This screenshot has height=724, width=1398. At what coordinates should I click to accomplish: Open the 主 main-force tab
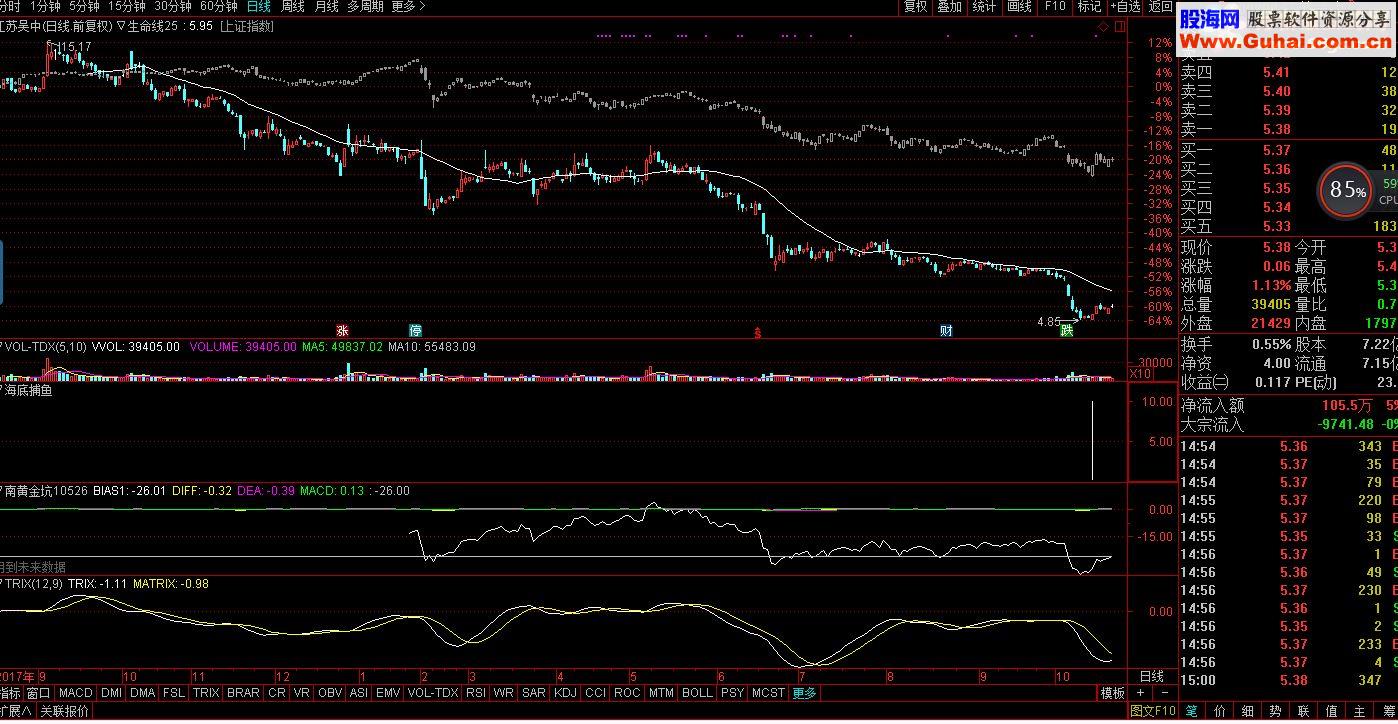point(1360,711)
